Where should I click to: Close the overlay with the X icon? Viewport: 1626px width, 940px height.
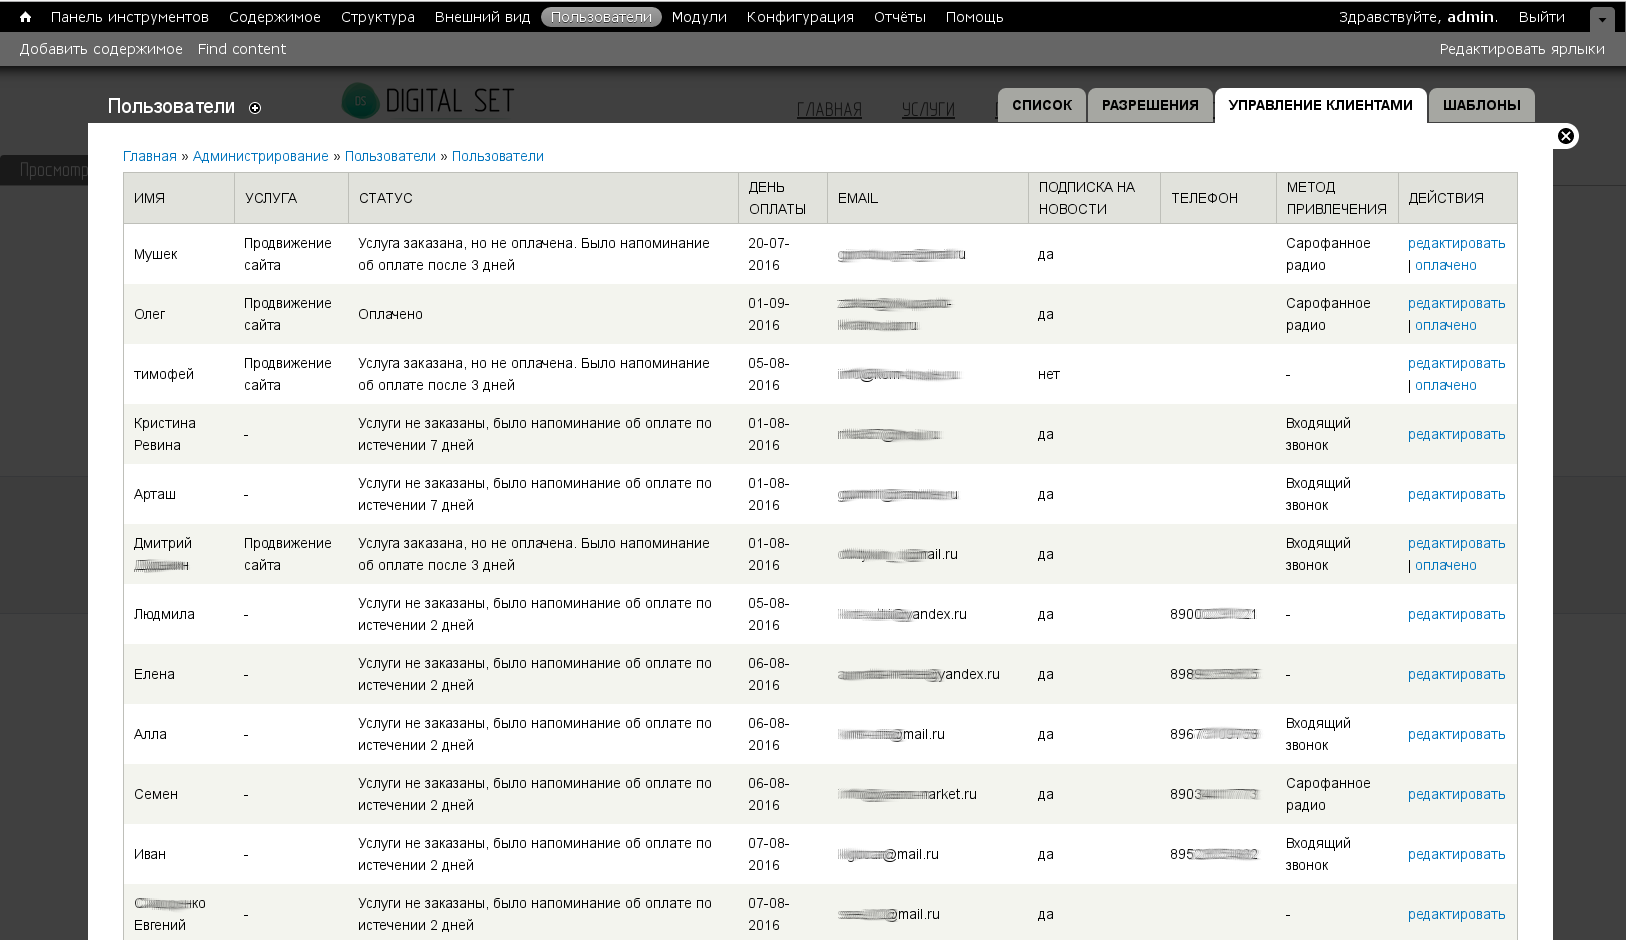1566,136
